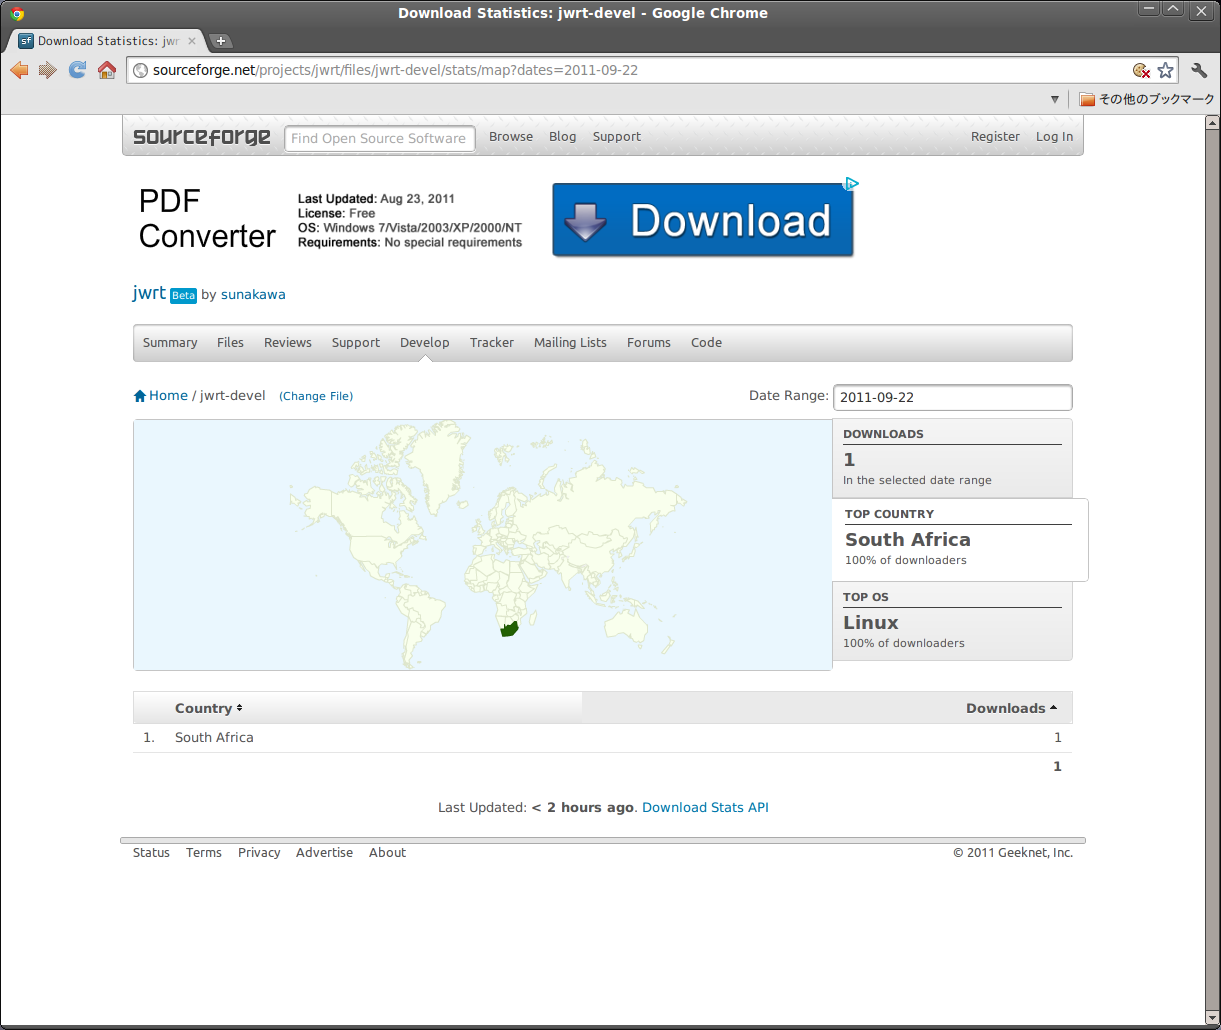Bookmark this page with the star icon
The height and width of the screenshot is (1030, 1221).
(1166, 70)
